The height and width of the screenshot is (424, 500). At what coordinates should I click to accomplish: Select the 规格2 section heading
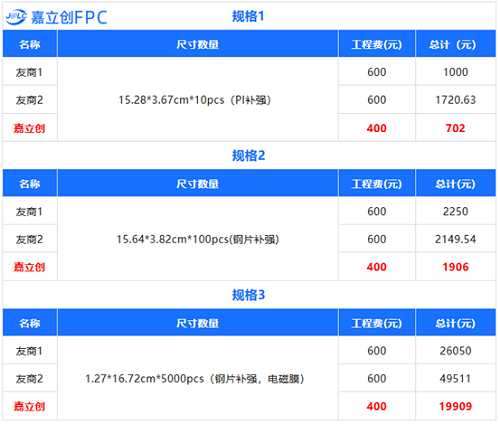click(x=248, y=156)
